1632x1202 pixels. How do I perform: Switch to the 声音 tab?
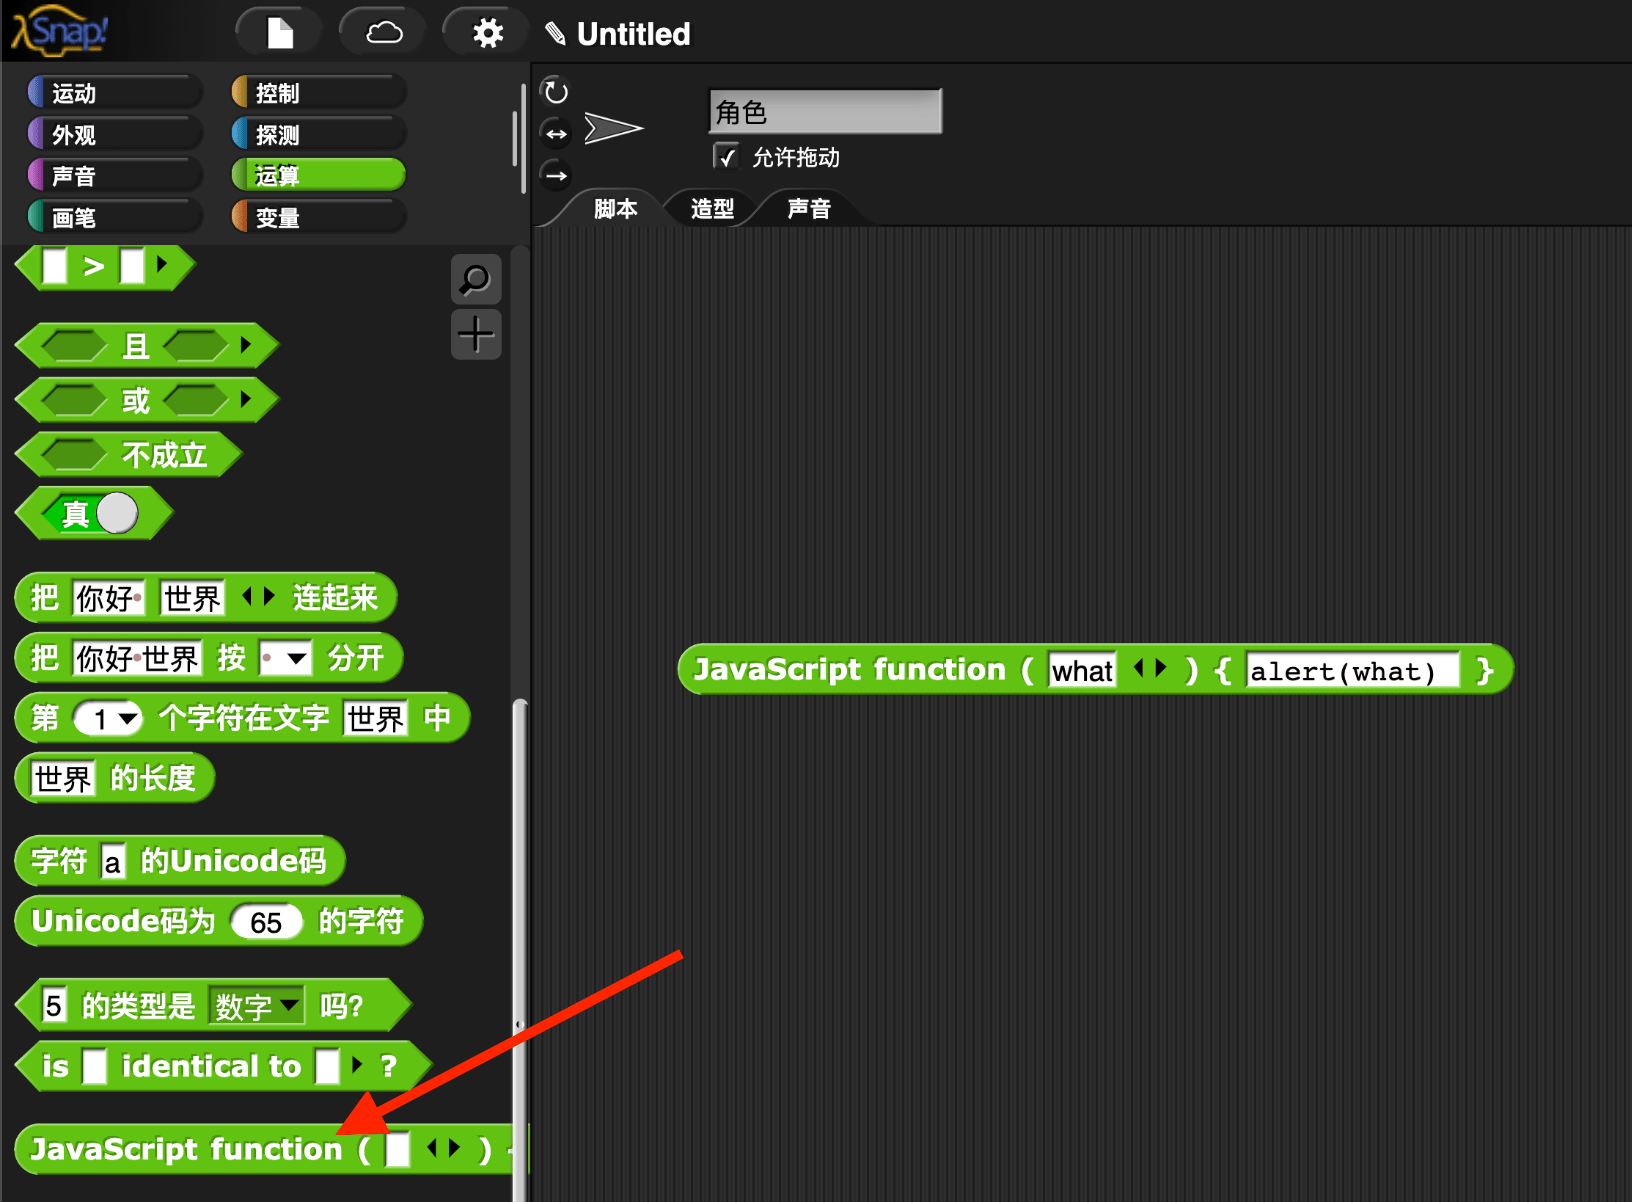[806, 209]
